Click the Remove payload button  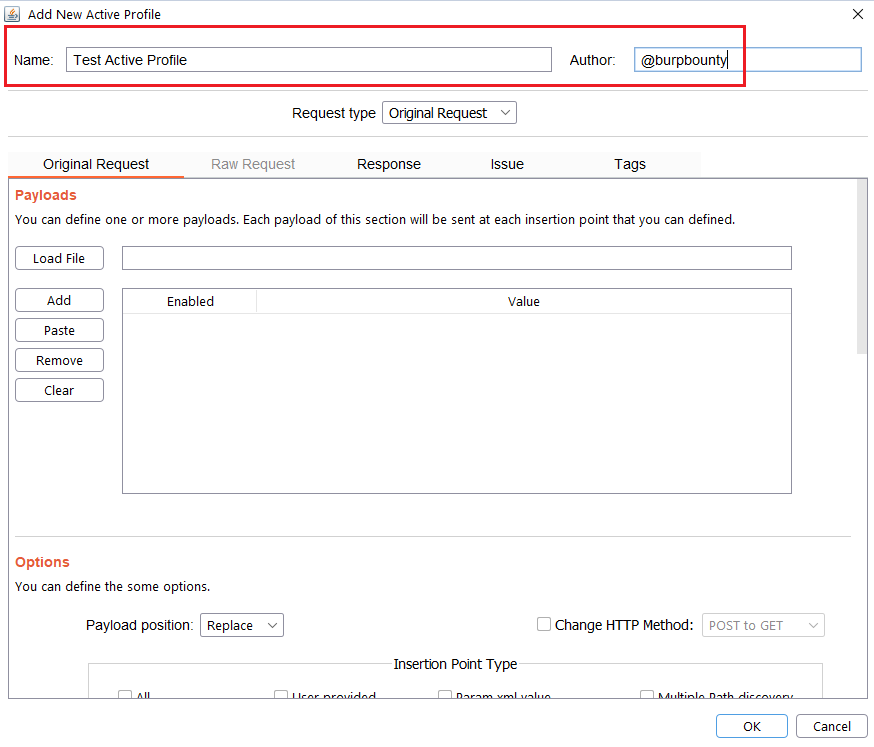pyautogui.click(x=59, y=360)
